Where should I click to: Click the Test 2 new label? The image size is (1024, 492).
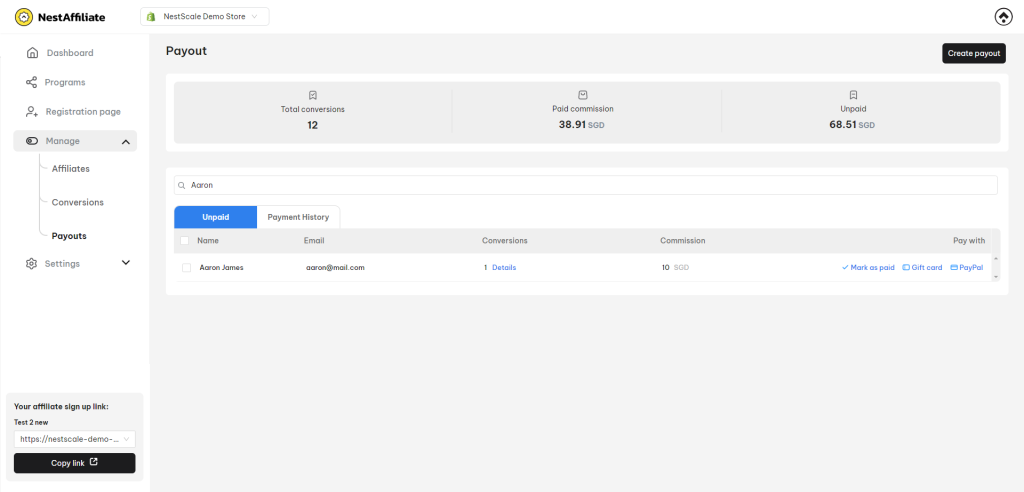coord(31,422)
